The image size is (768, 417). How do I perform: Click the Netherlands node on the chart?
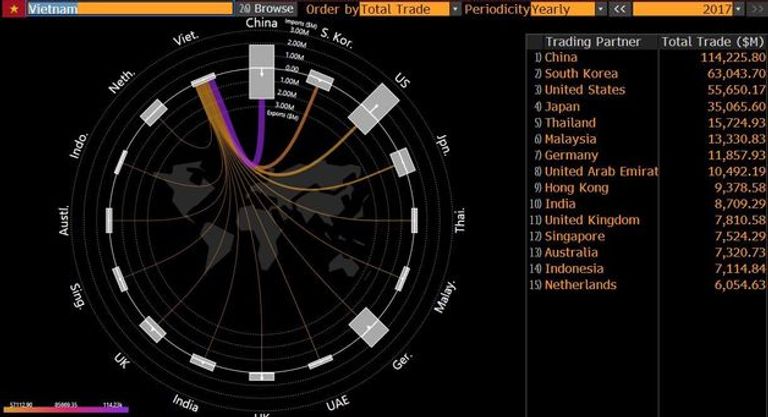coord(153,112)
